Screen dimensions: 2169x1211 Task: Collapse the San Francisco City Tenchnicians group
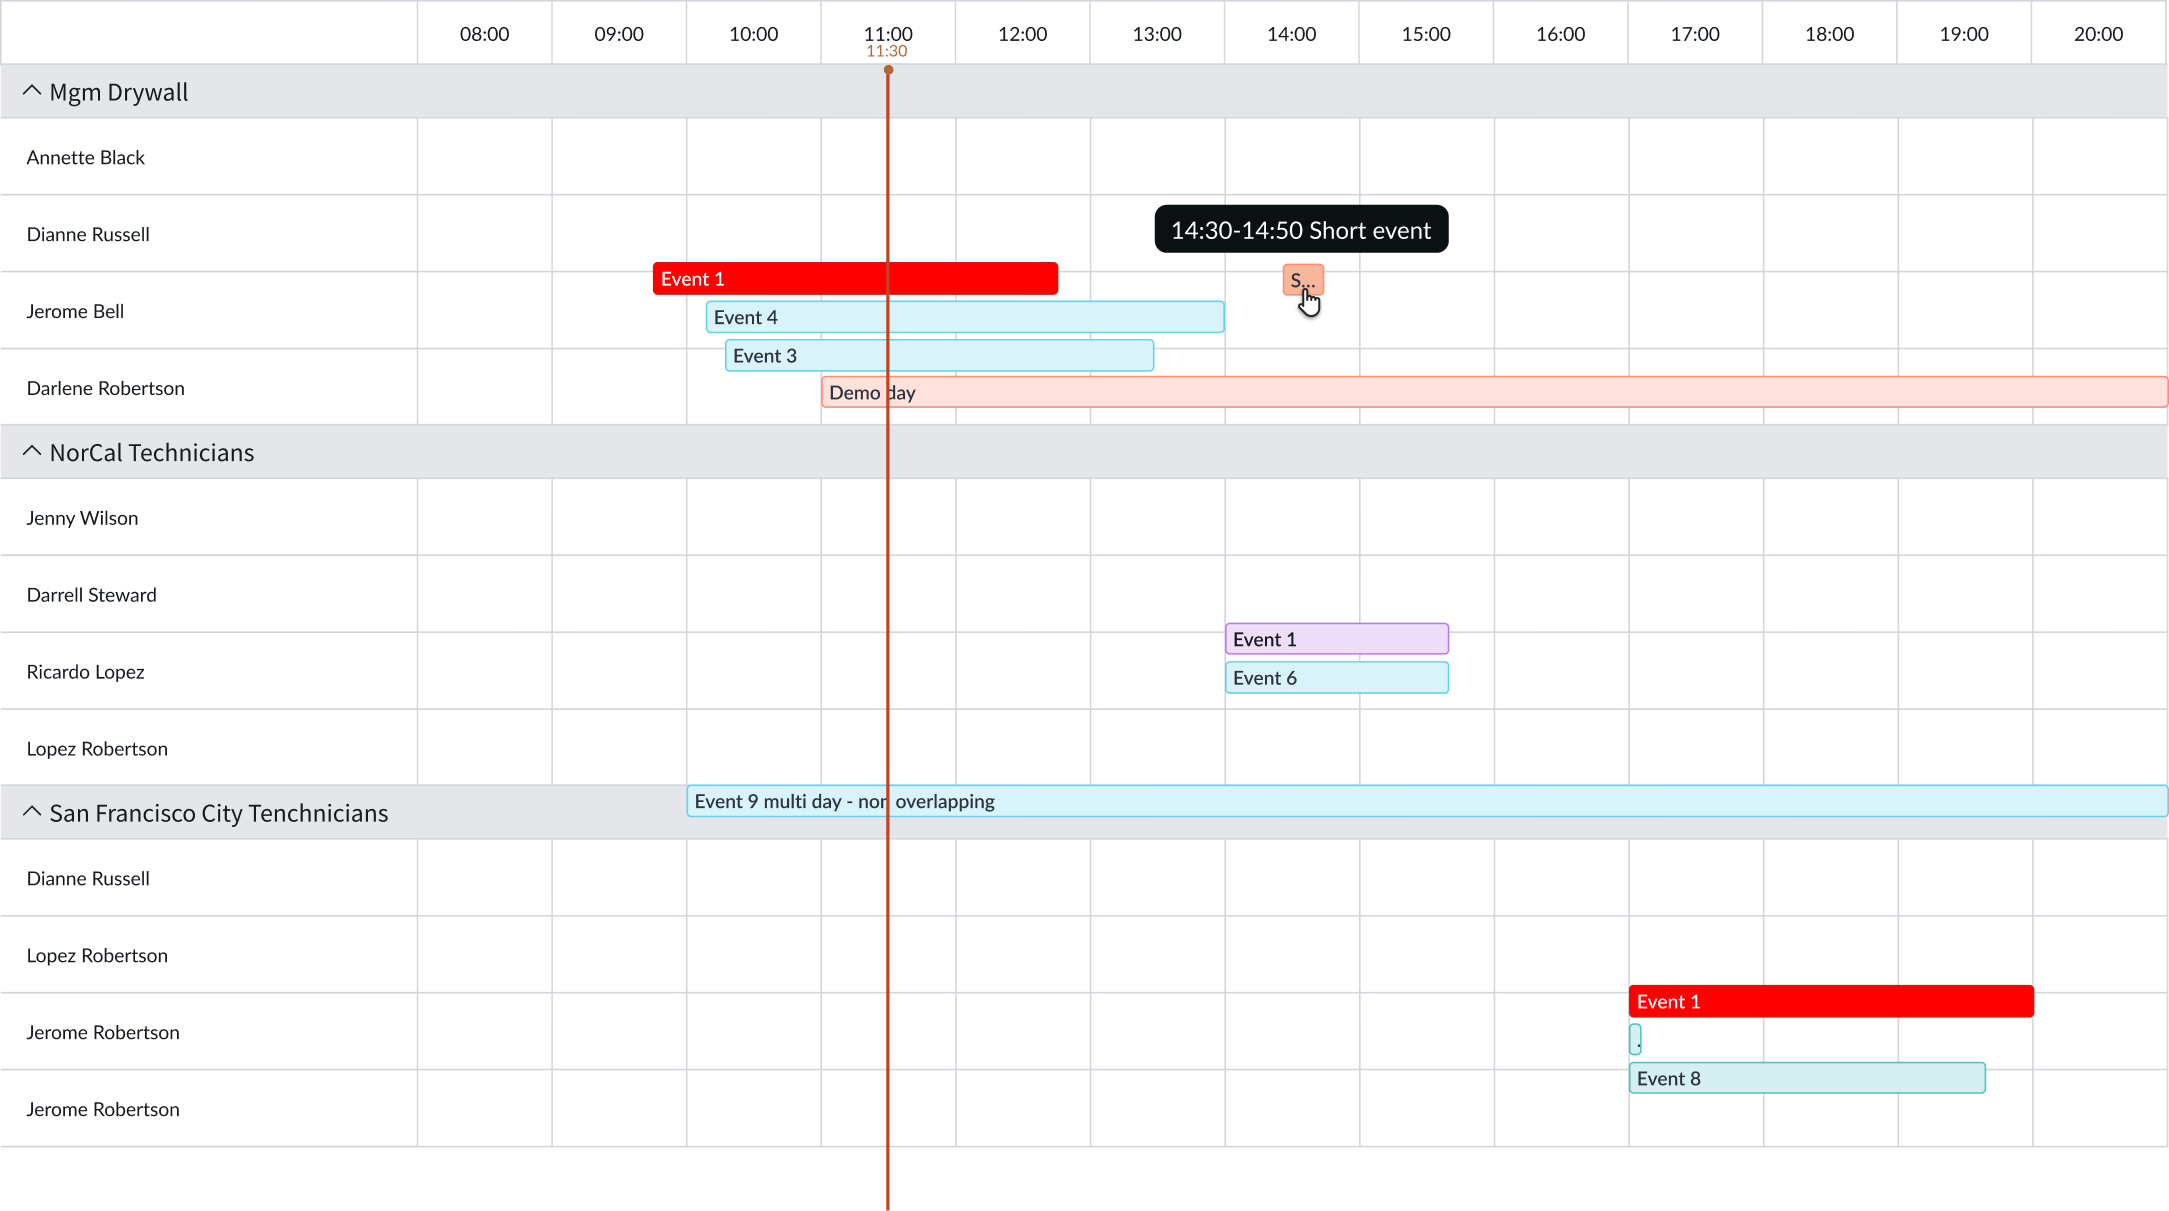tap(30, 811)
